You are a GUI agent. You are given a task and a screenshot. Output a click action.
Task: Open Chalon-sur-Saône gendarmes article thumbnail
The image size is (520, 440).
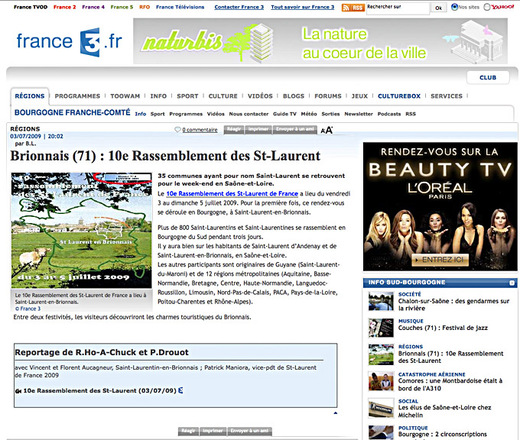coord(380,301)
